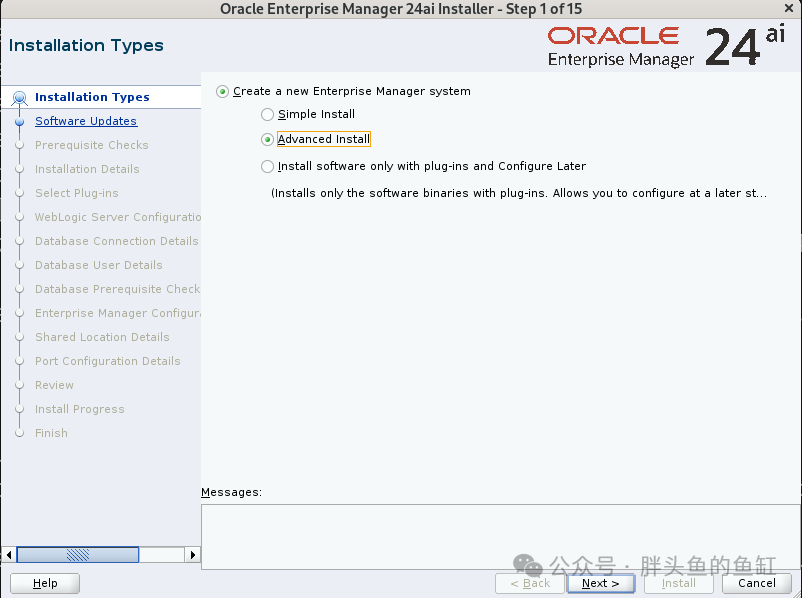The image size is (802, 598).
Task: Proceed with the Next button
Action: [x=600, y=583]
